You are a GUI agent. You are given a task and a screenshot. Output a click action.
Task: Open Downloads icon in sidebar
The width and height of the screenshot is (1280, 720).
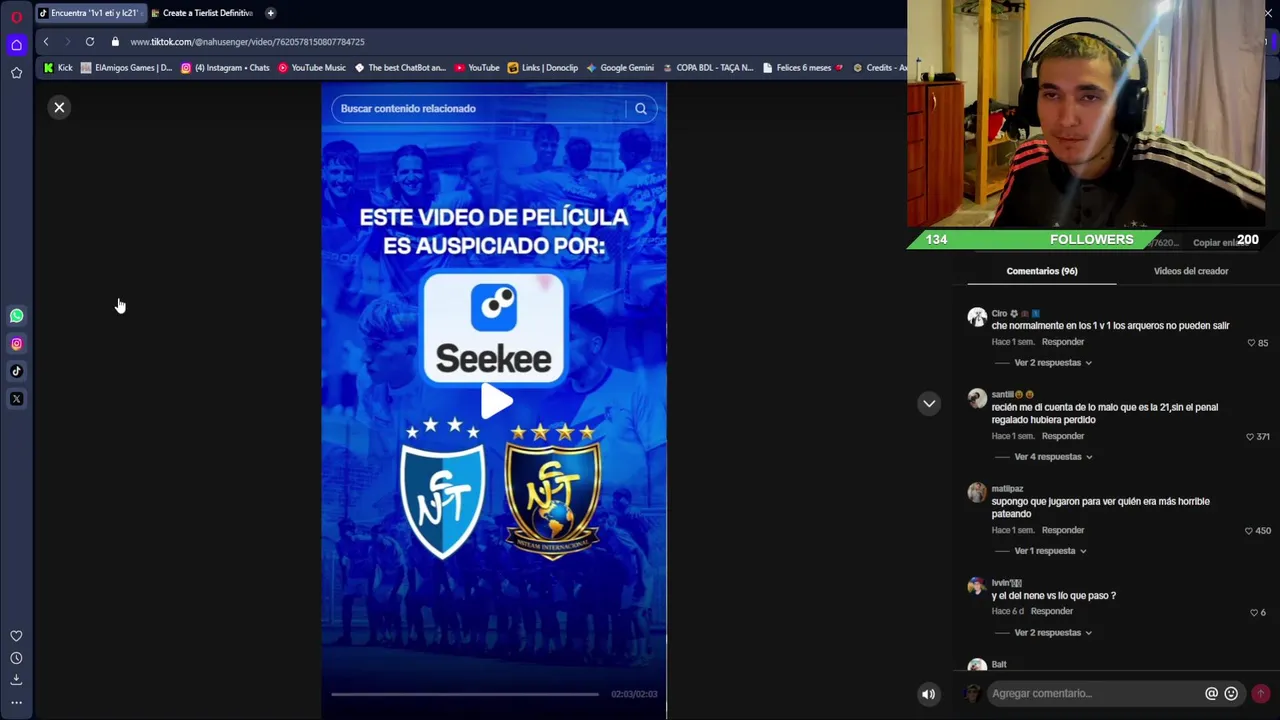click(x=16, y=680)
